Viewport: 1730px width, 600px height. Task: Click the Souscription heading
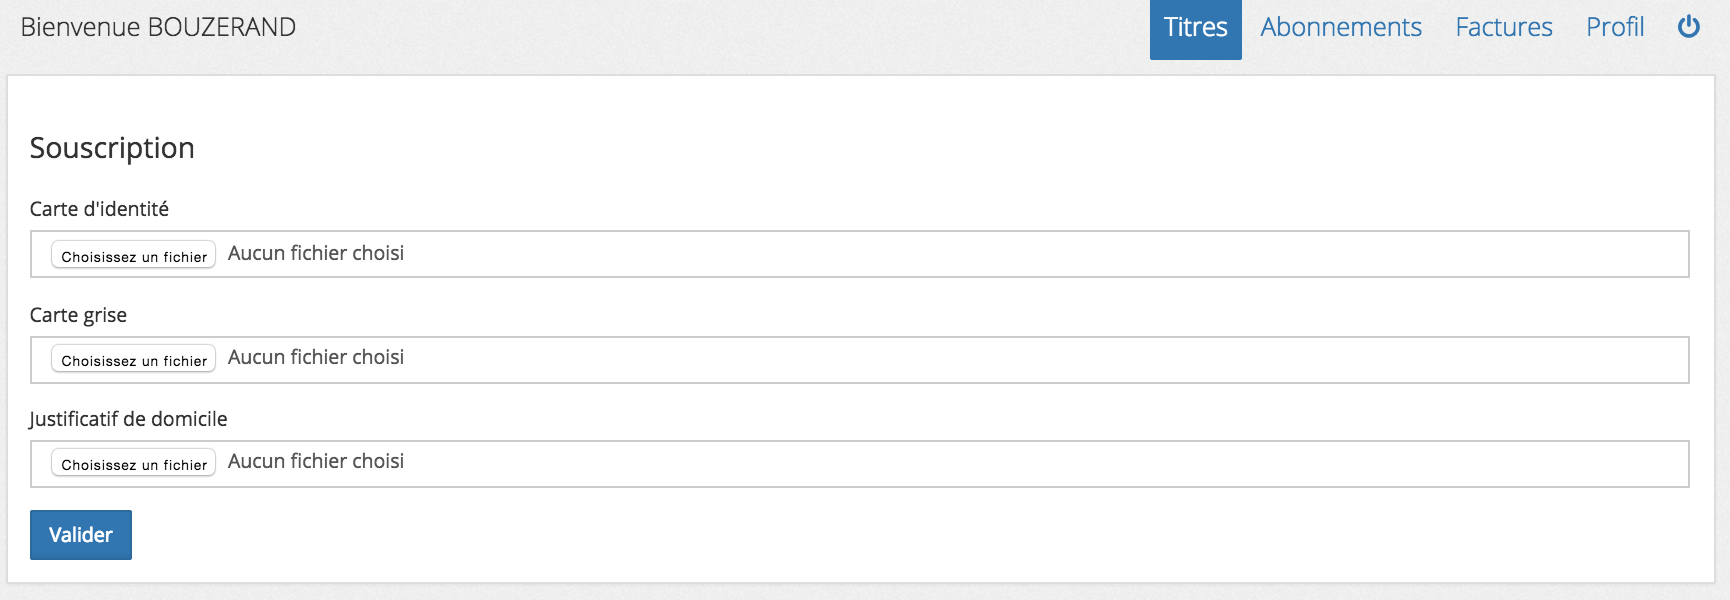point(112,148)
